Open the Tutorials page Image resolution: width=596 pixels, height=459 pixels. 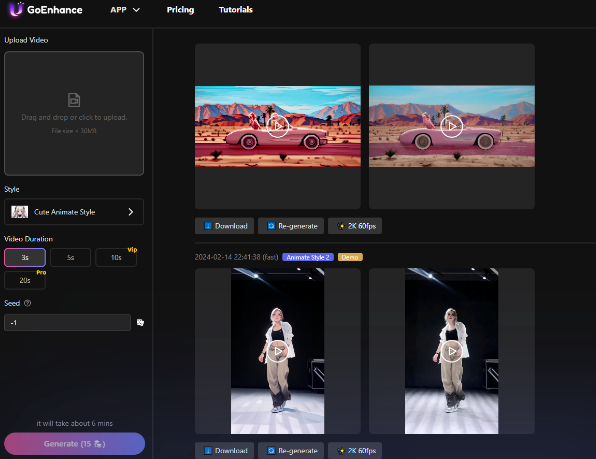click(236, 10)
